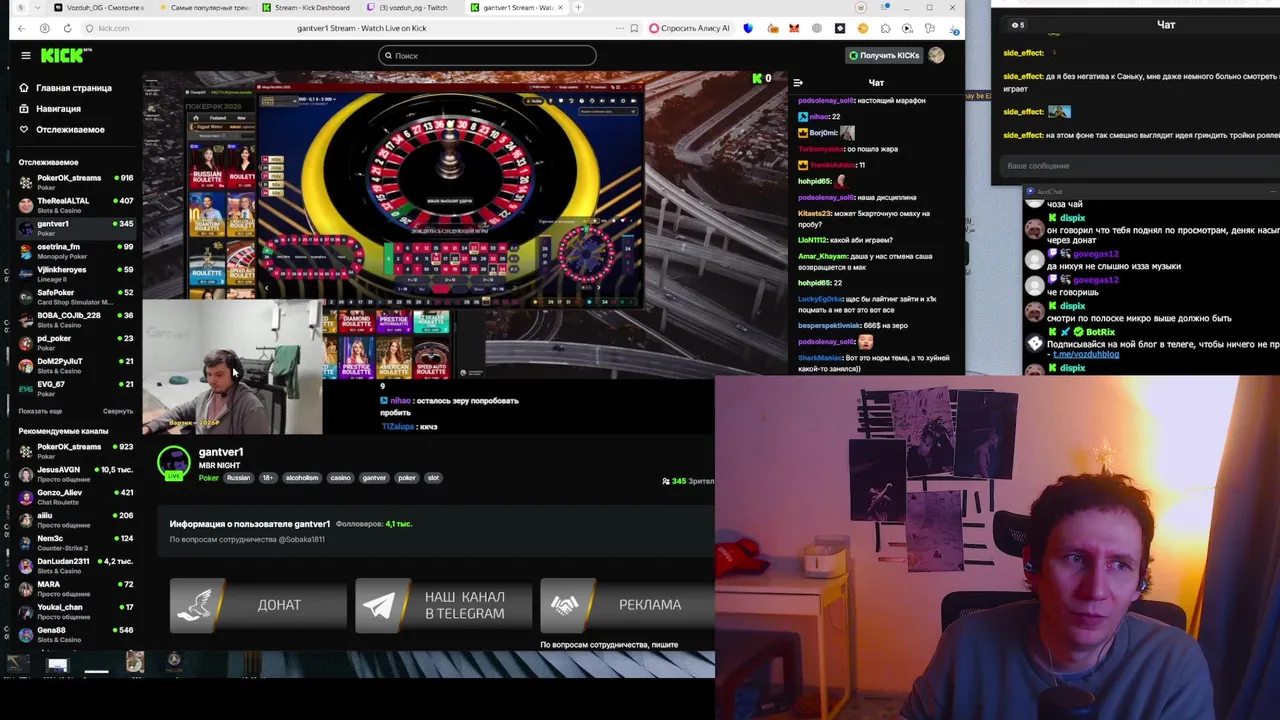Screen dimensions: 1280x720
Task: Open НАШ КАНАЛ В TELEGRAM banner
Action: tap(443, 604)
